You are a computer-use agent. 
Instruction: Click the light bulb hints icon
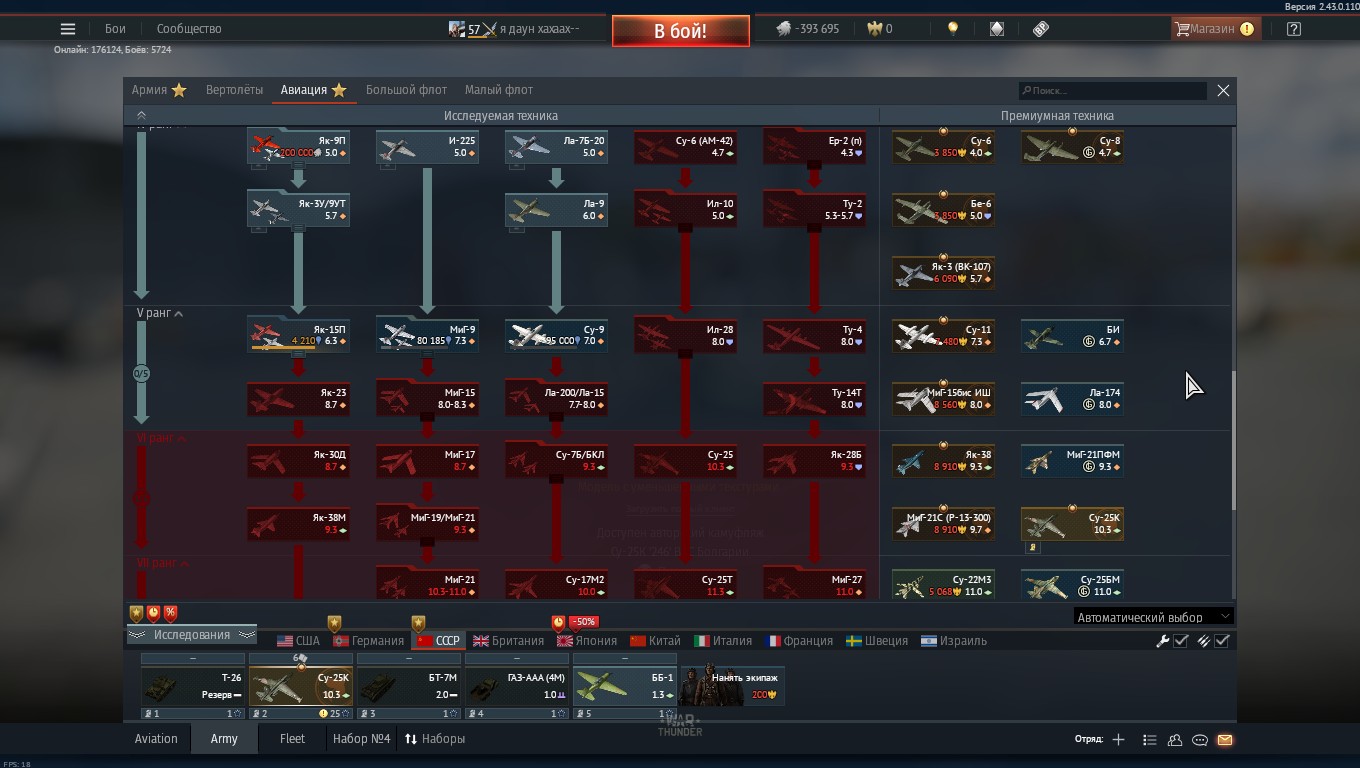click(953, 29)
